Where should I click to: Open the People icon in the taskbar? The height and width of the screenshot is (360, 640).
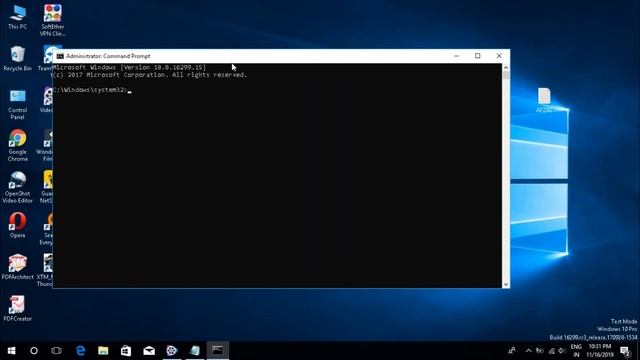point(511,351)
